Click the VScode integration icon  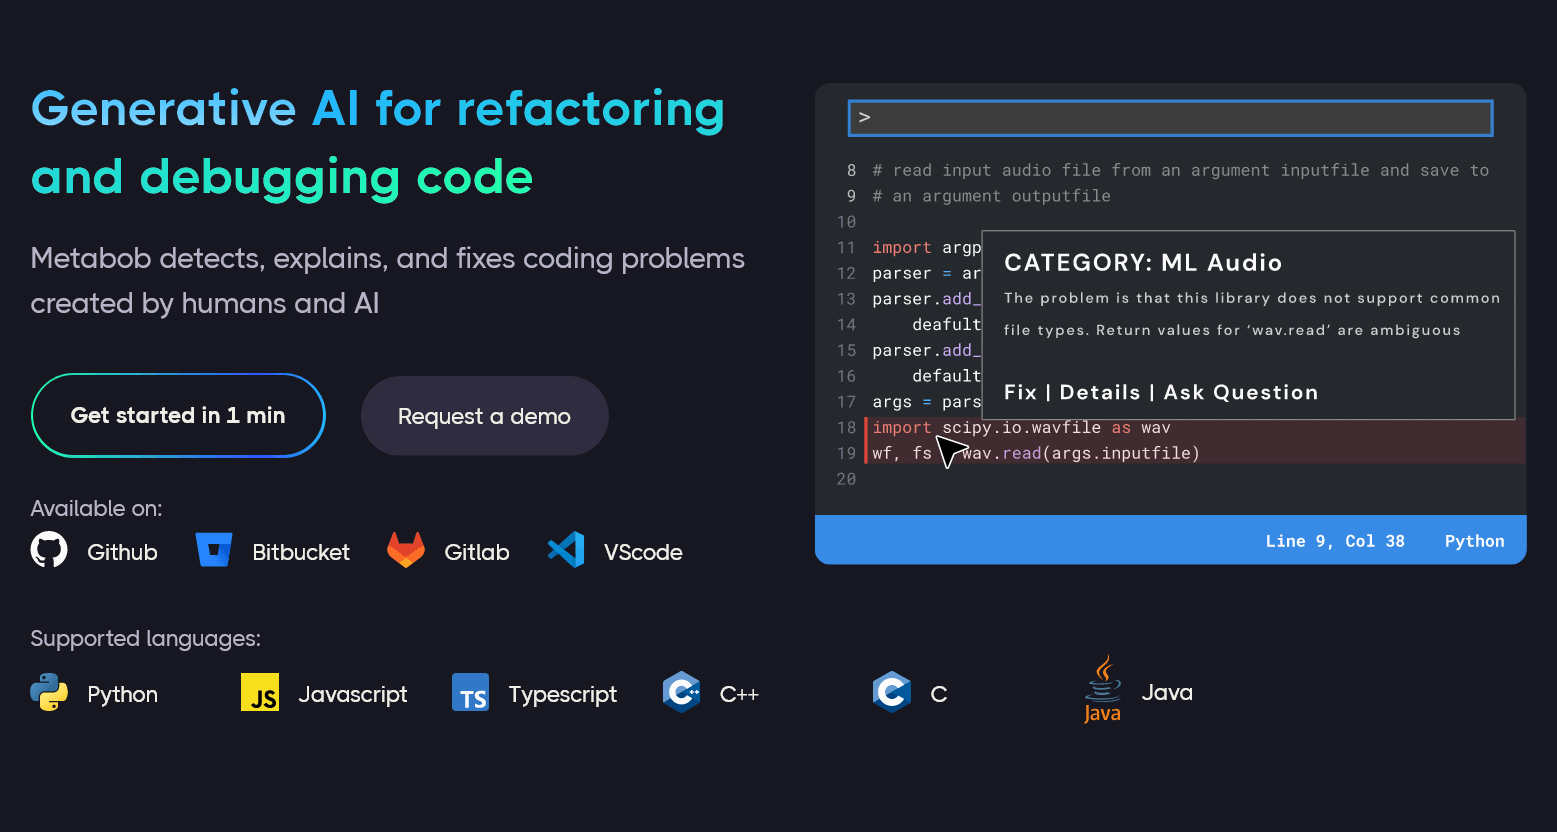[x=566, y=549]
